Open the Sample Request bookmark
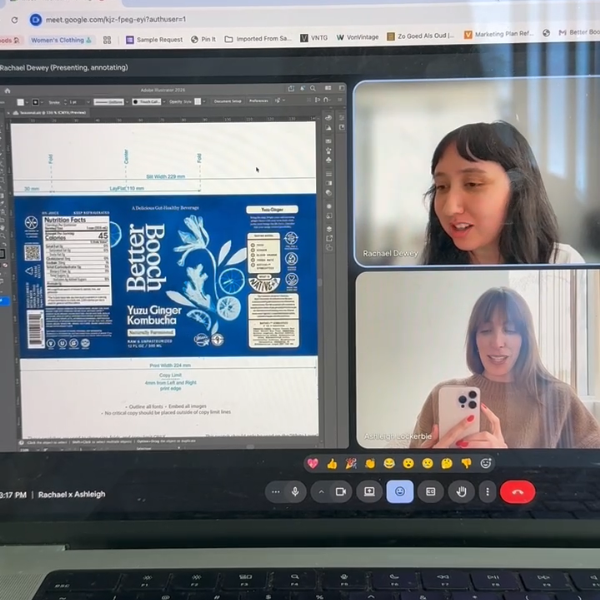The width and height of the screenshot is (600, 600). point(155,39)
